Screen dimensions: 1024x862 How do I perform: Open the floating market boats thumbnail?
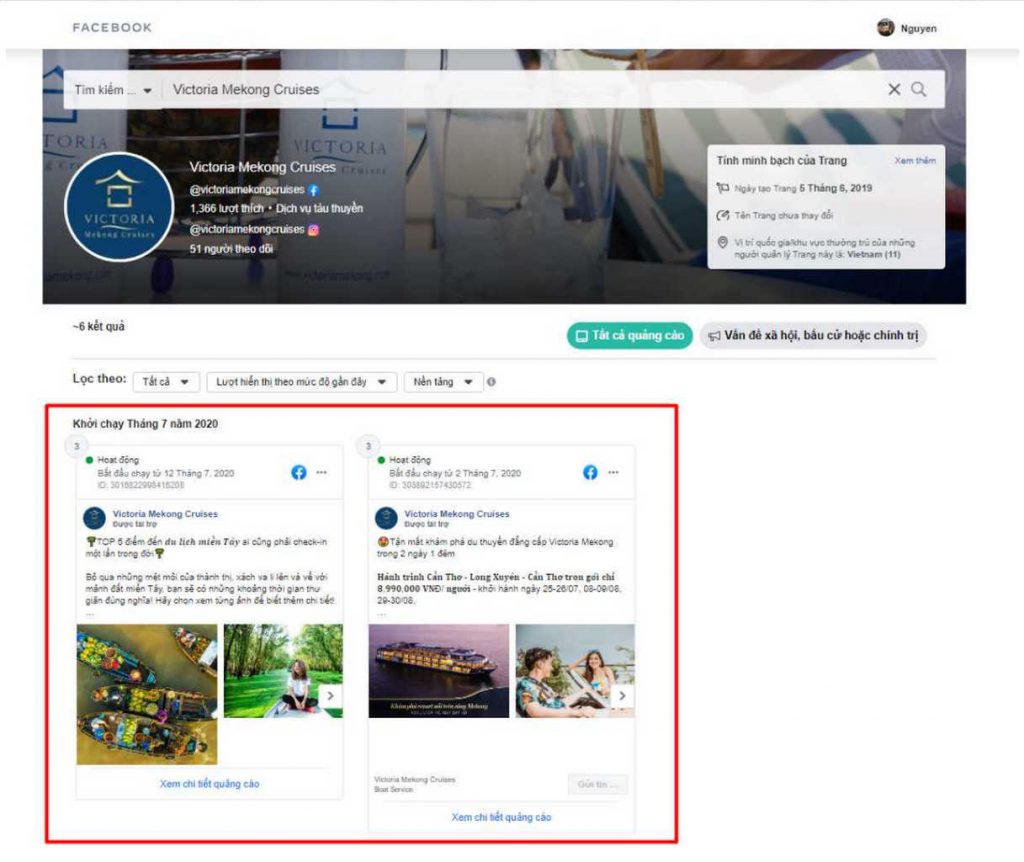pyautogui.click(x=147, y=694)
